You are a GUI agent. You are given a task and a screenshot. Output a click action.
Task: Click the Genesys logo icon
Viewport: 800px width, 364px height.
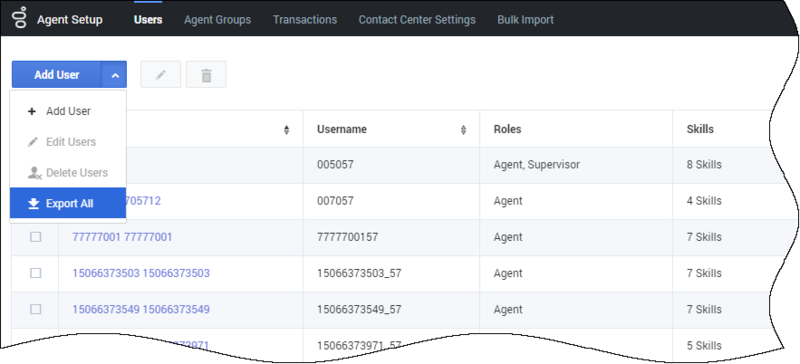tap(20, 17)
